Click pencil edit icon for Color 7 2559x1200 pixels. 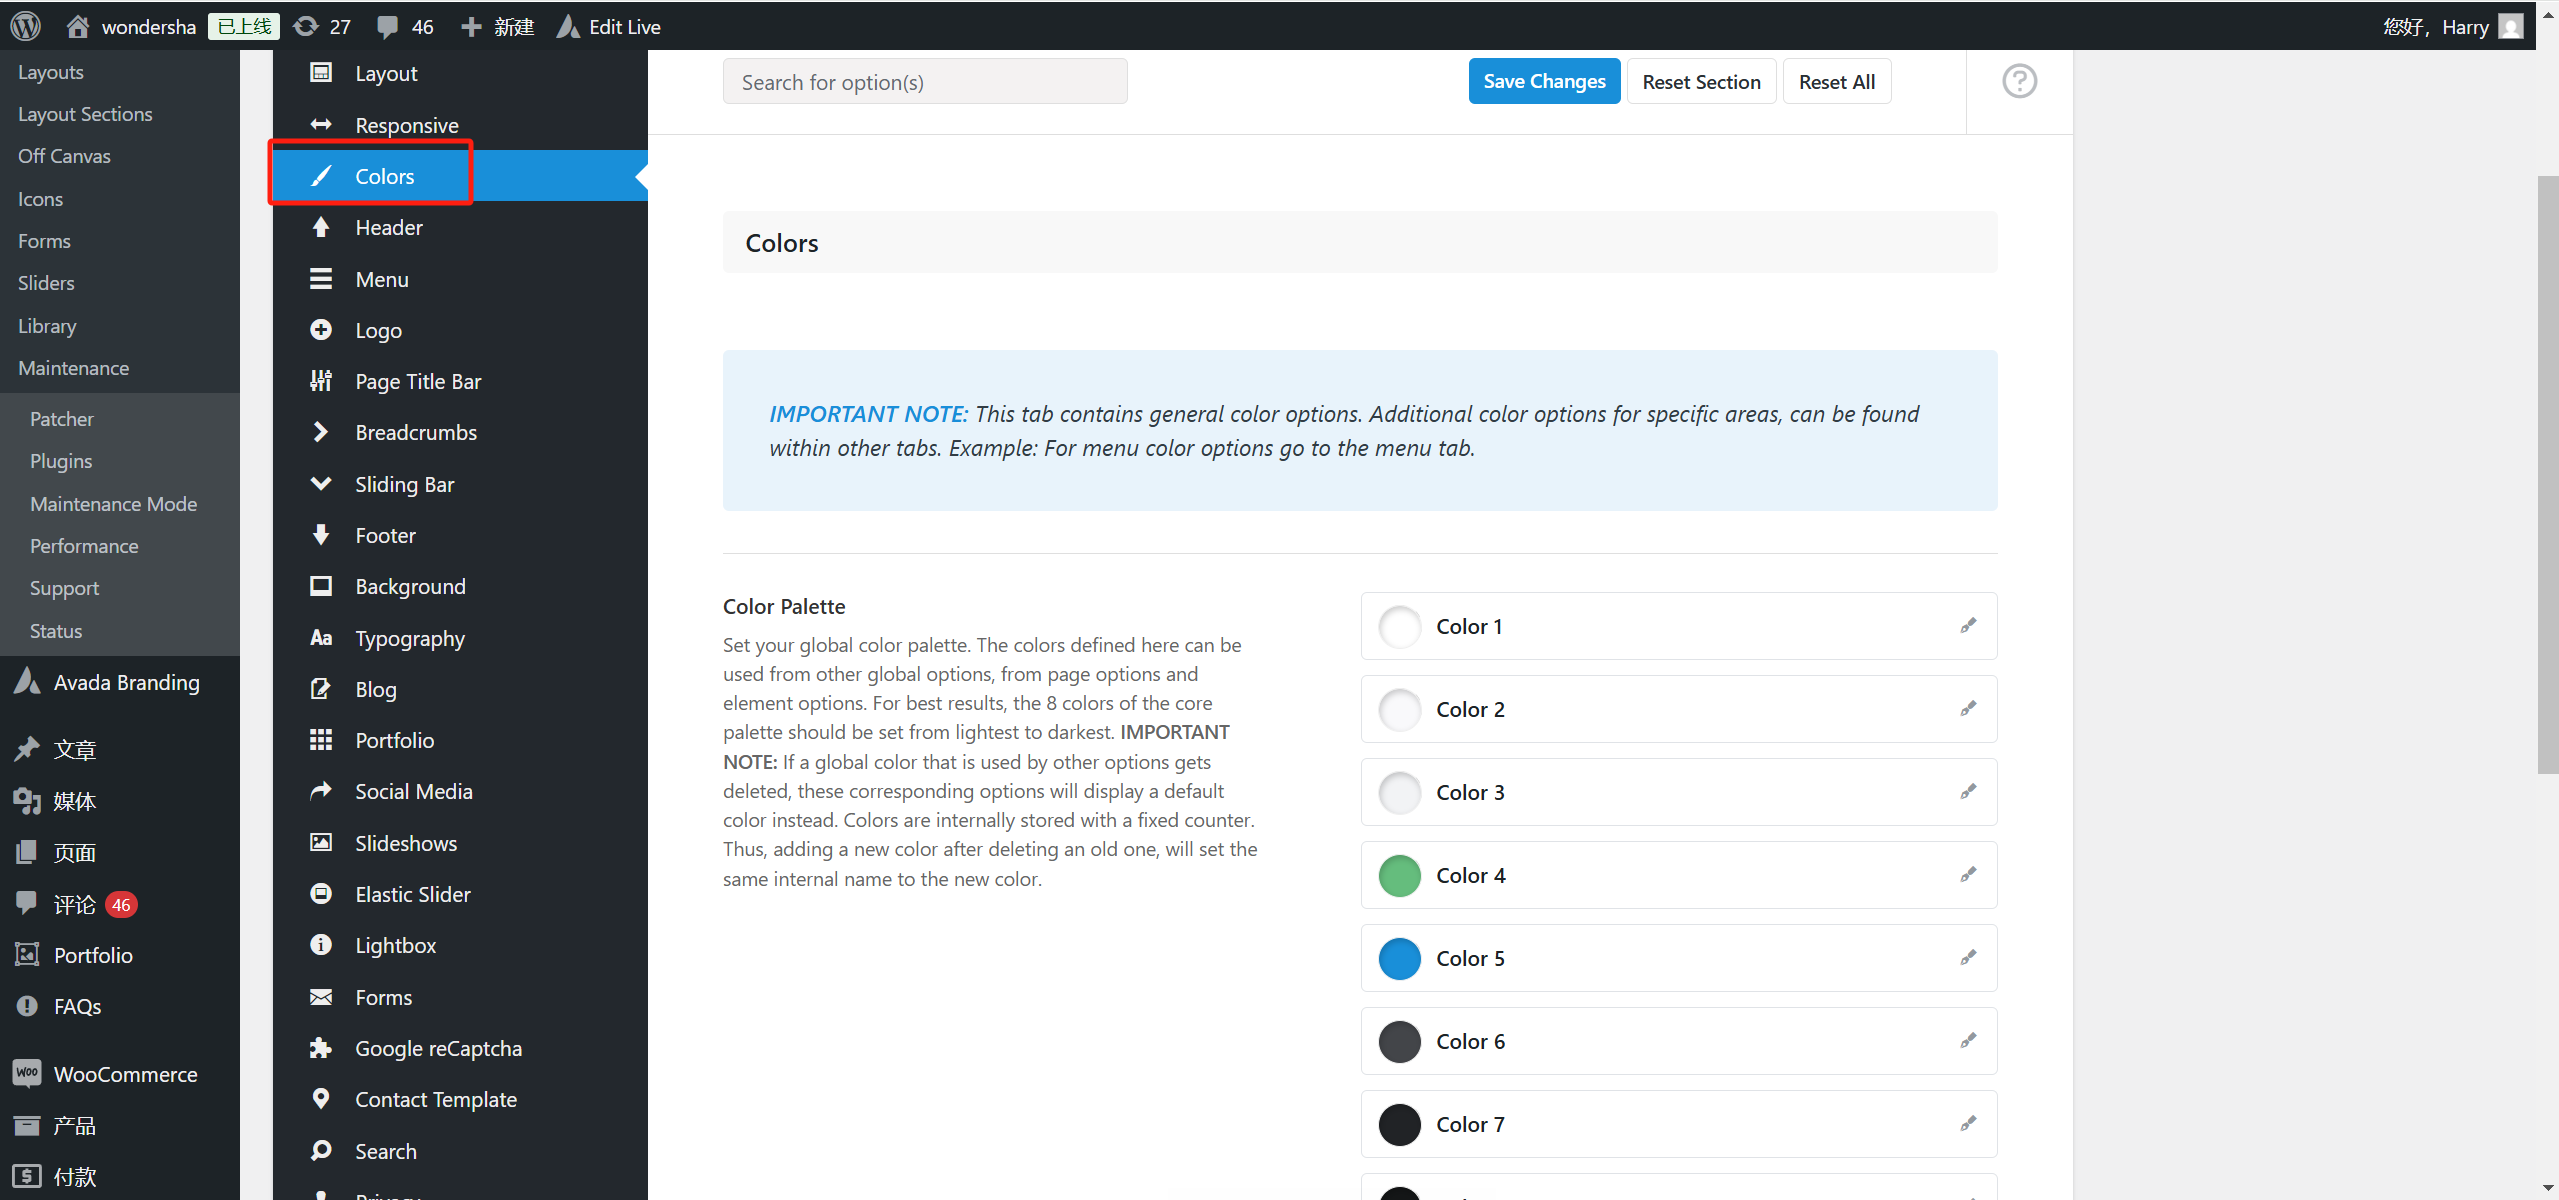pyautogui.click(x=1967, y=1124)
